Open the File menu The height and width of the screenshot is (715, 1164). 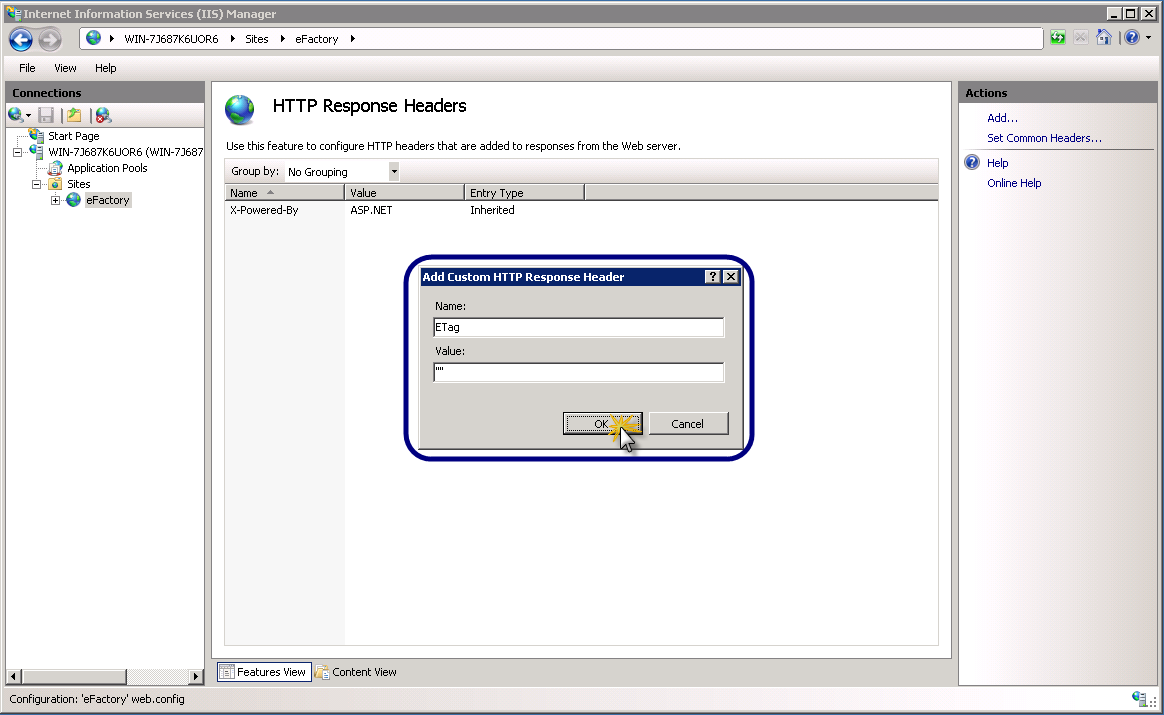tap(27, 68)
